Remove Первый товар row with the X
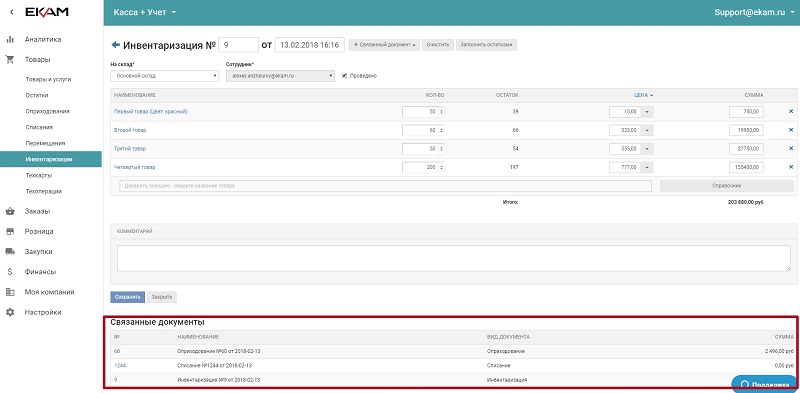The width and height of the screenshot is (800, 393). click(791, 111)
